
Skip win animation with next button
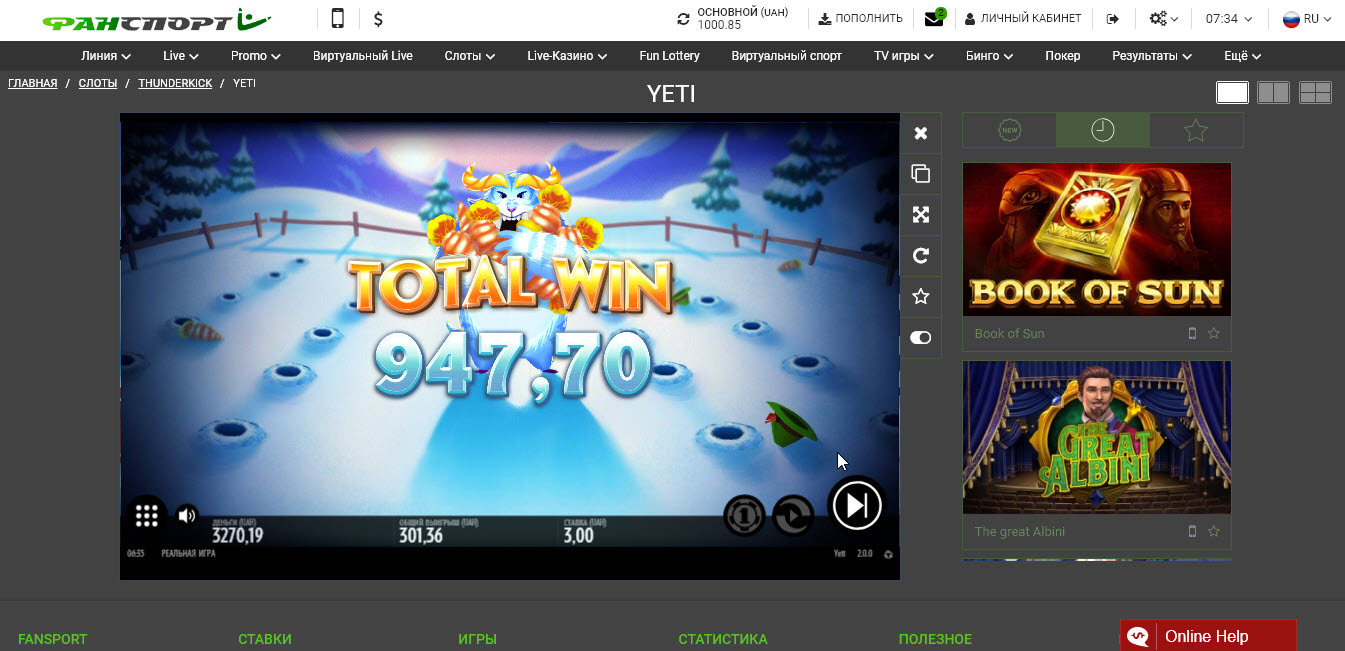857,505
